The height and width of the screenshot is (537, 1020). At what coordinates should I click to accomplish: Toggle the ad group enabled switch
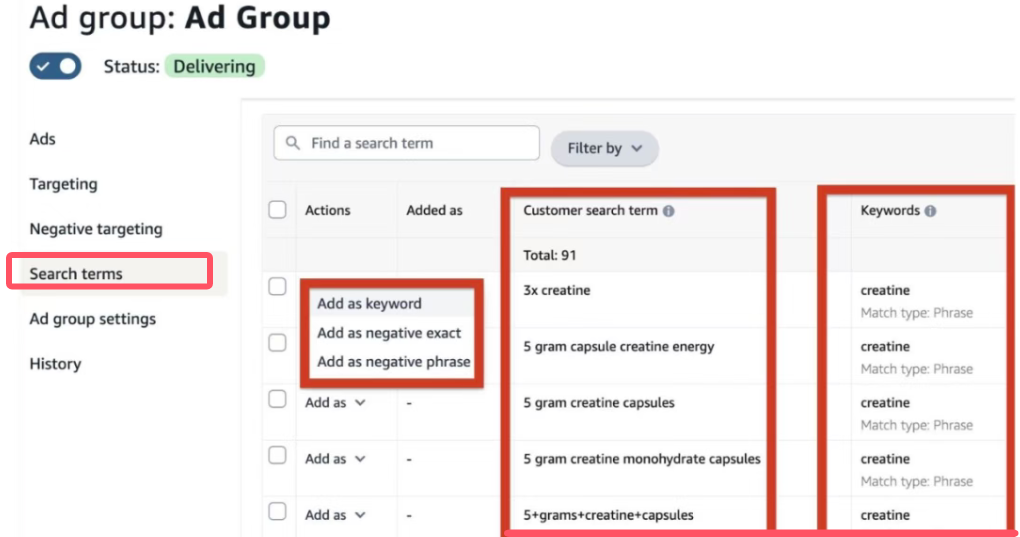click(x=56, y=67)
